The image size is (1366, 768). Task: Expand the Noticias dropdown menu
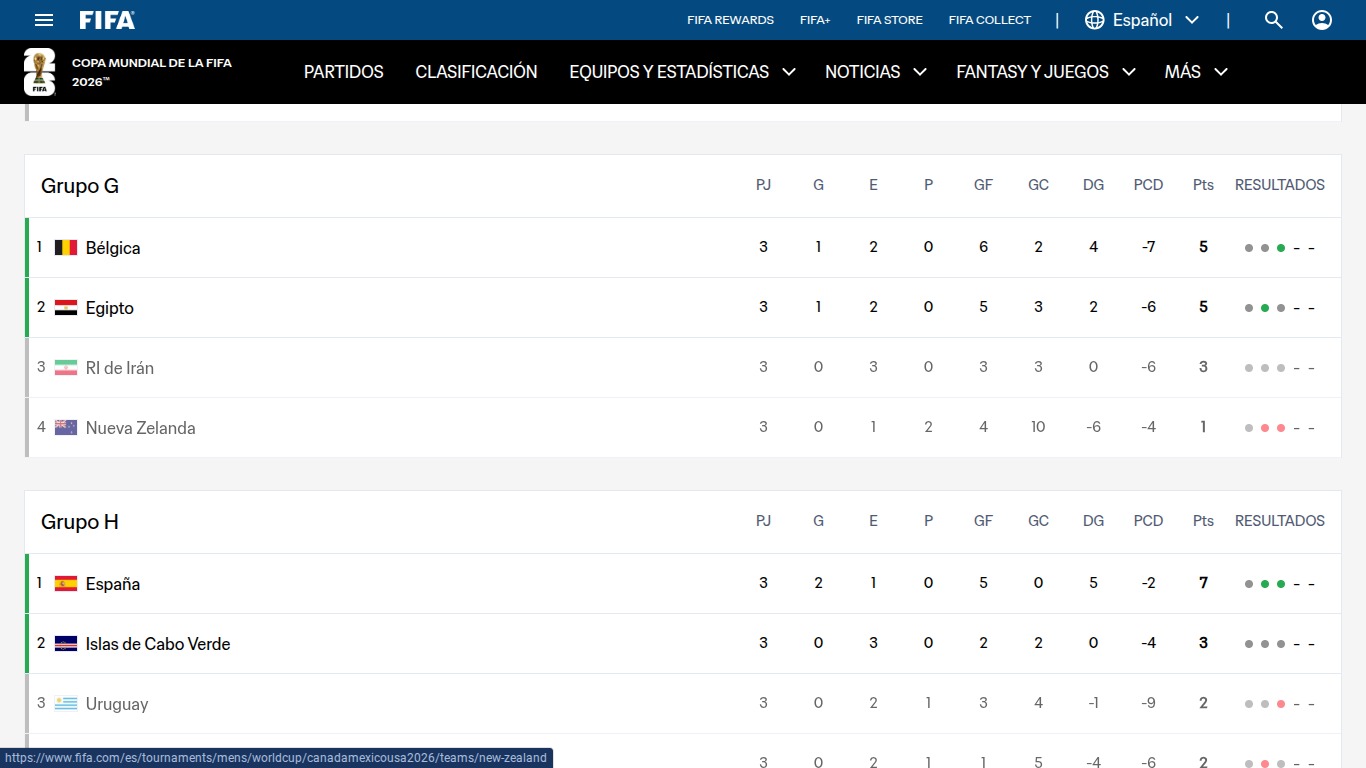(876, 72)
